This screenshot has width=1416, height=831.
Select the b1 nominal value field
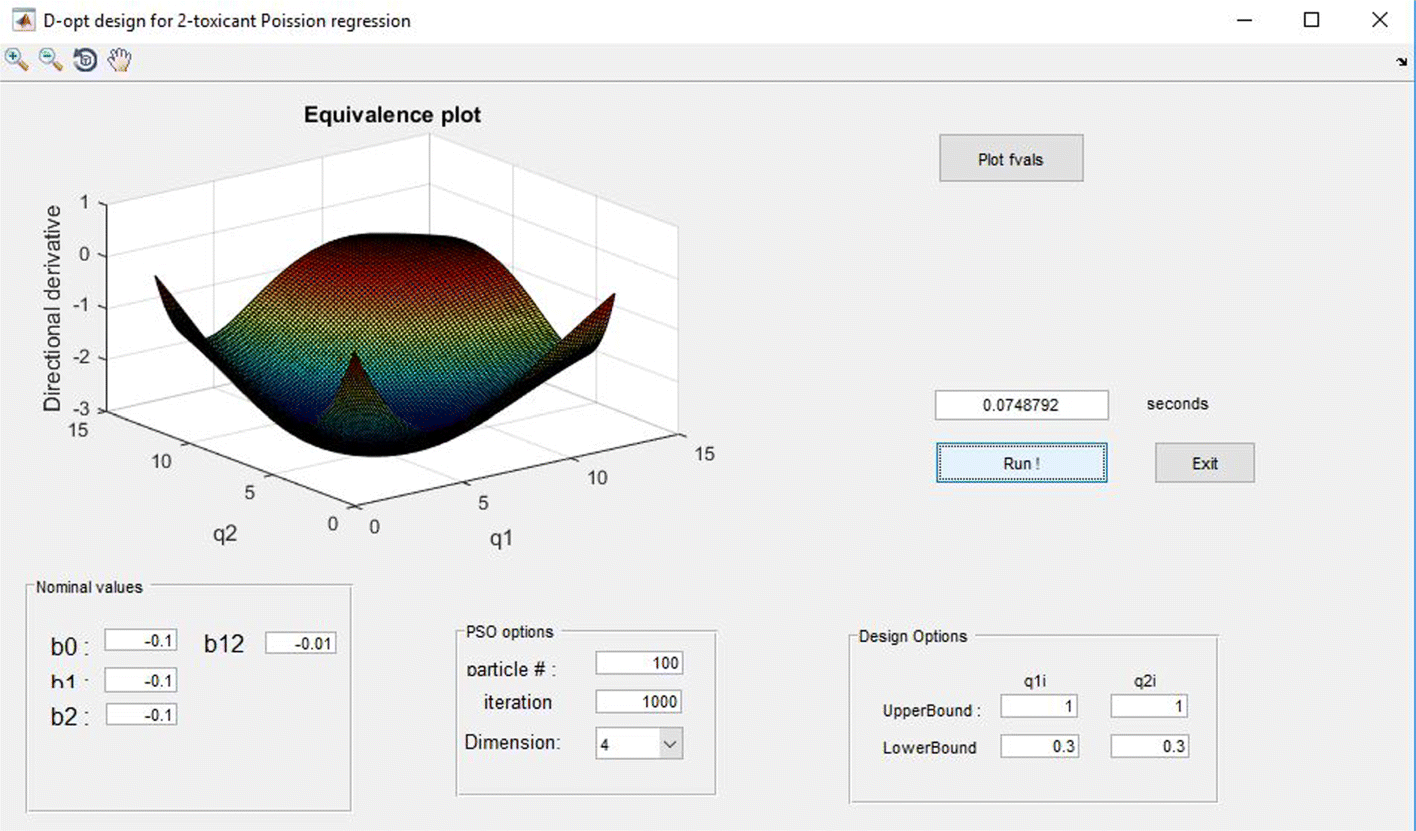pos(140,680)
